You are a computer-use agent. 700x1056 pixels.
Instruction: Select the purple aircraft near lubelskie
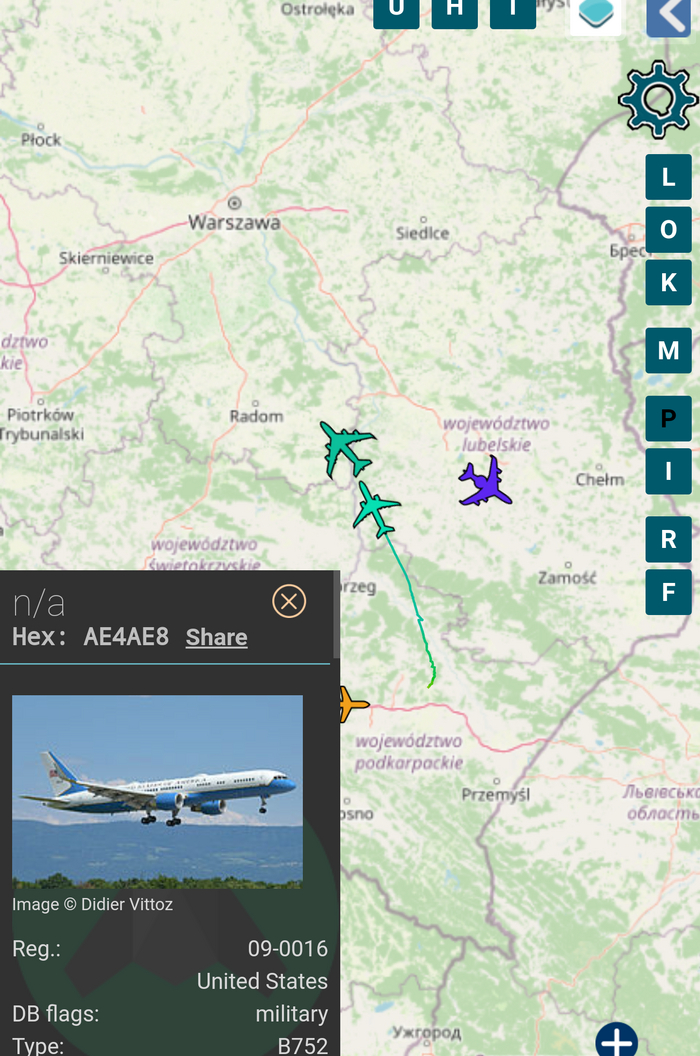click(485, 482)
